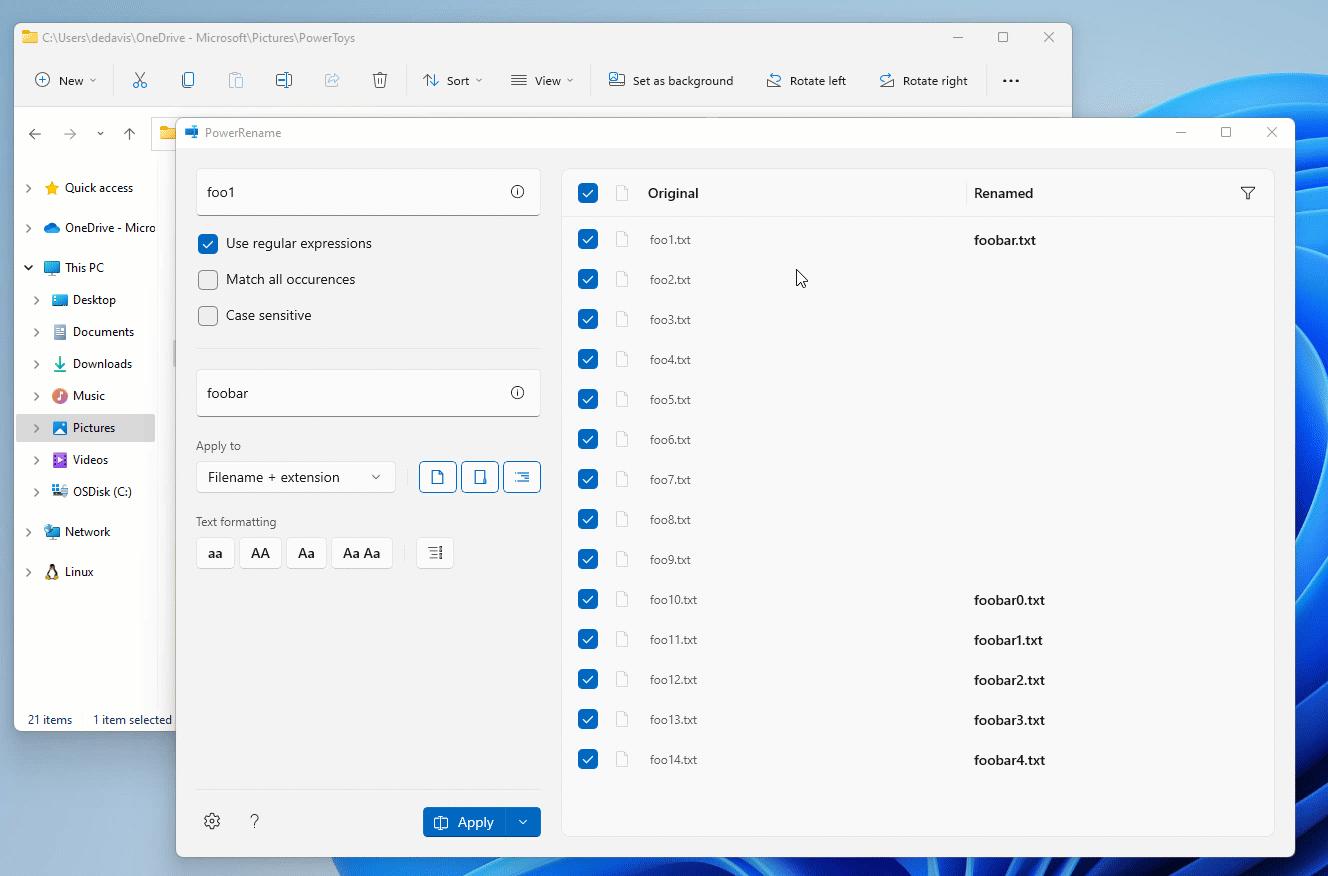Viewport: 1328px width, 876px height.
Task: Click the help question mark icon
Action: tap(254, 821)
